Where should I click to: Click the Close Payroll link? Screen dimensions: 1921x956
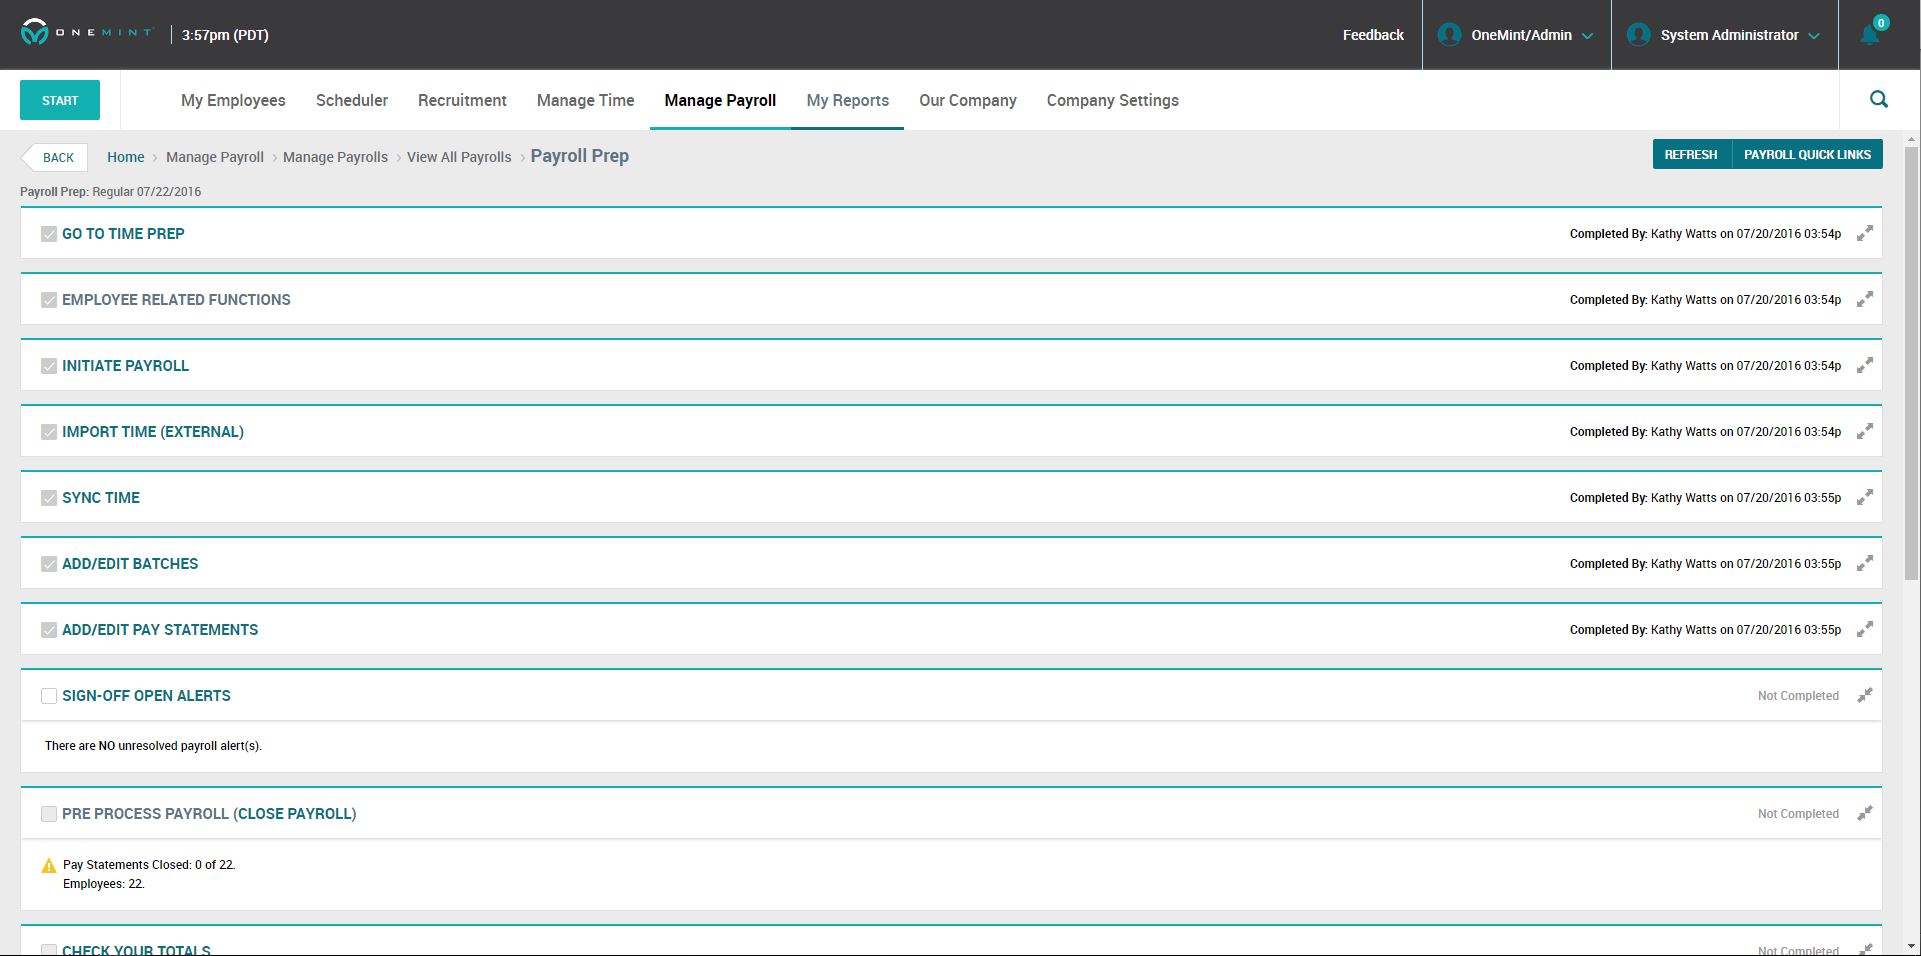(294, 814)
